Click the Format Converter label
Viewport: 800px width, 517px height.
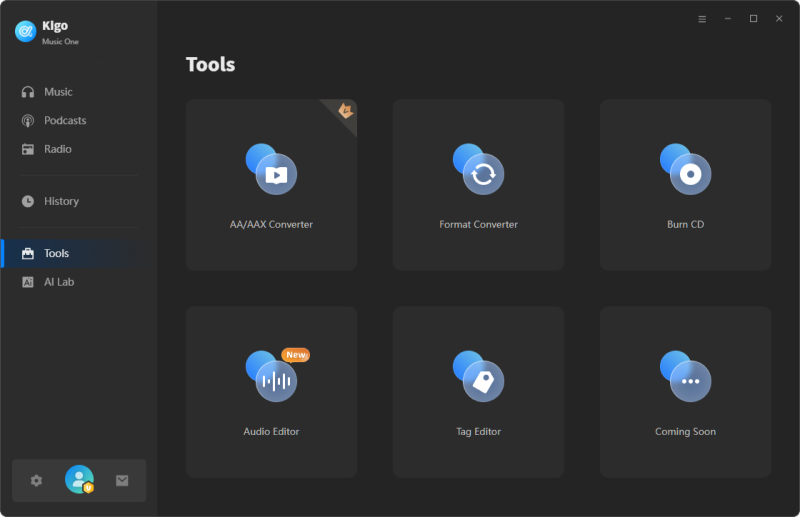[479, 225]
